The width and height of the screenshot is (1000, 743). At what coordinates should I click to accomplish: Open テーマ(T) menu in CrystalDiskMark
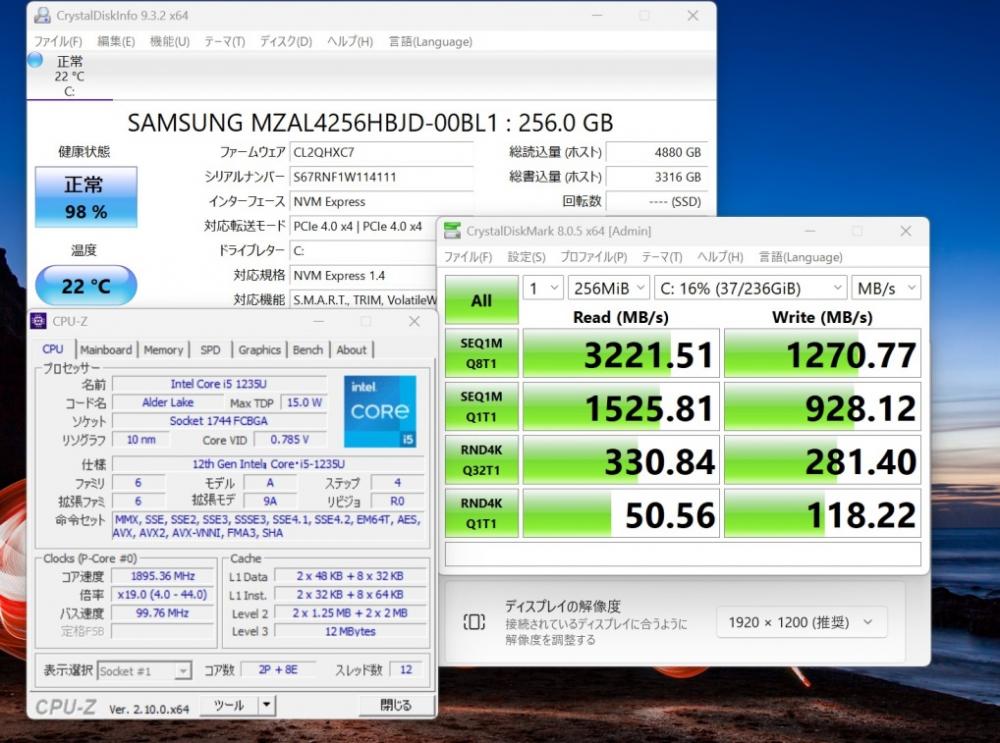[x=662, y=257]
